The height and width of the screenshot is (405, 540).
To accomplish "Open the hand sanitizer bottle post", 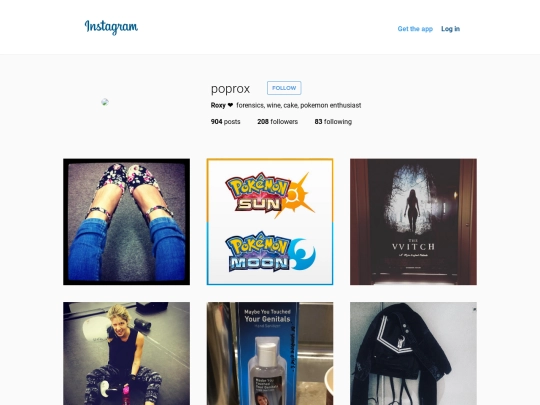I will [270, 353].
